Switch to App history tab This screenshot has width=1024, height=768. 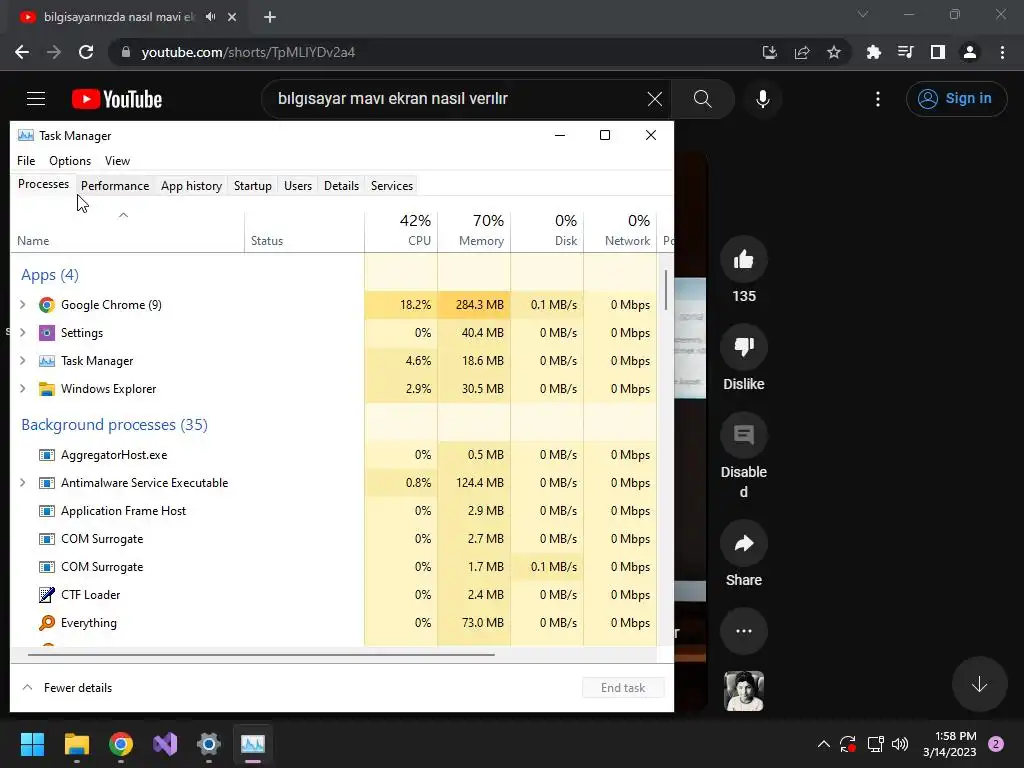pos(191,186)
